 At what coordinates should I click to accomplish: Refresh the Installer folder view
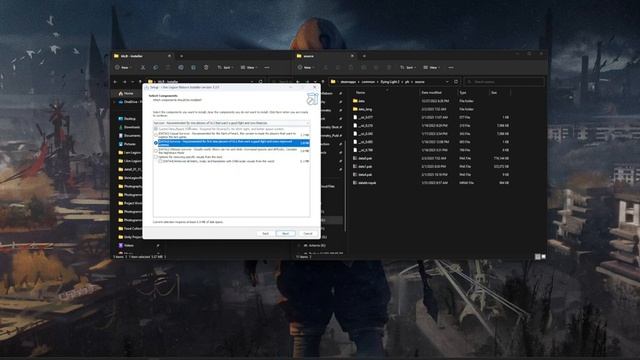click(260, 82)
